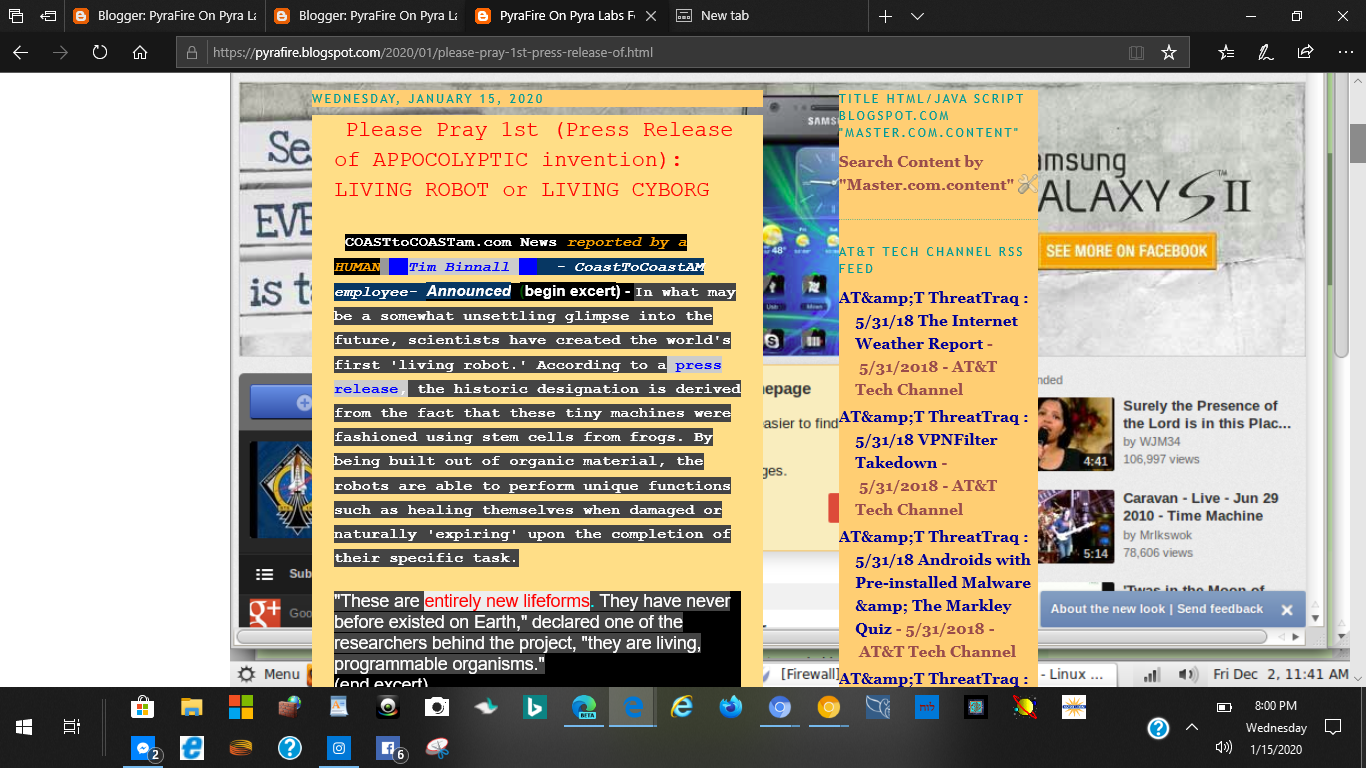Open the Please Pray 1st post title

click(533, 159)
